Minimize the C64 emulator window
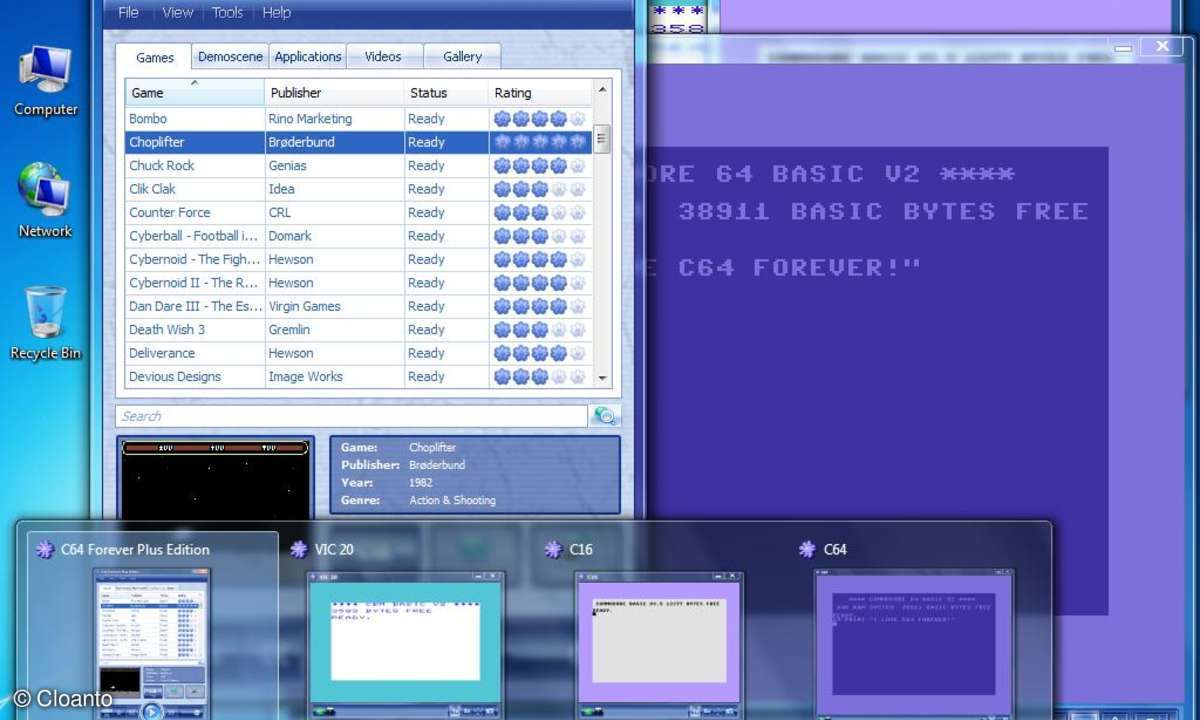 pyautogui.click(x=1124, y=46)
